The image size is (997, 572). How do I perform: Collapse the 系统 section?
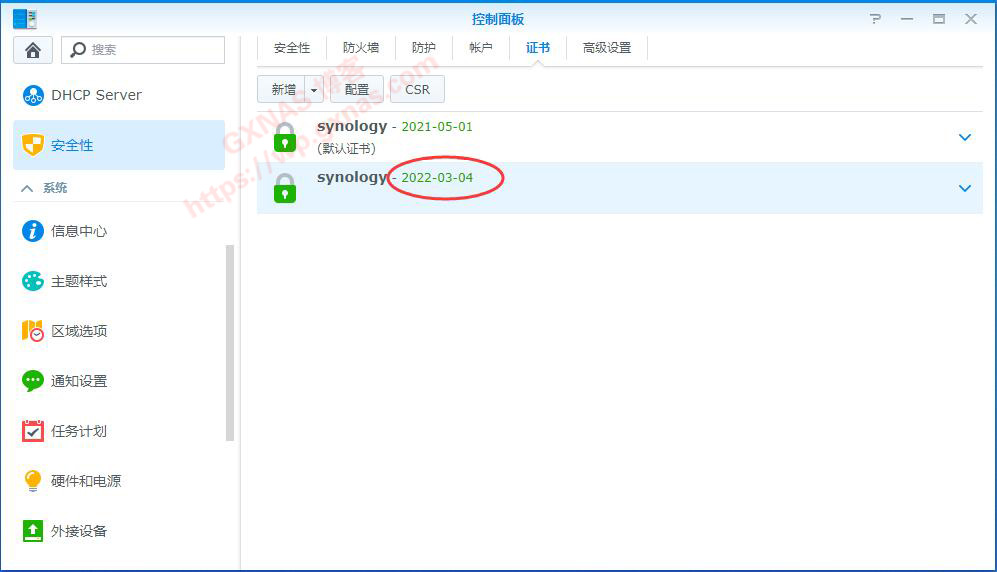pos(27,188)
